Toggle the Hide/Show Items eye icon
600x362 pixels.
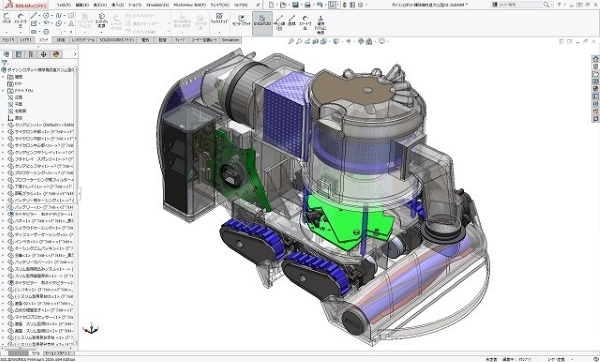tap(349, 41)
